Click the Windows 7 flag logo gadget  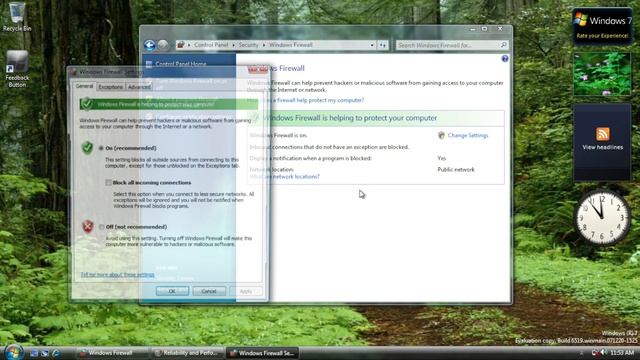[580, 19]
